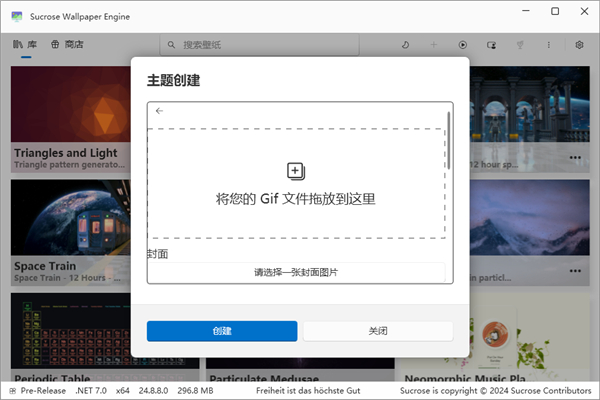
Task: Open the display preferences monitor icon
Action: (x=491, y=45)
